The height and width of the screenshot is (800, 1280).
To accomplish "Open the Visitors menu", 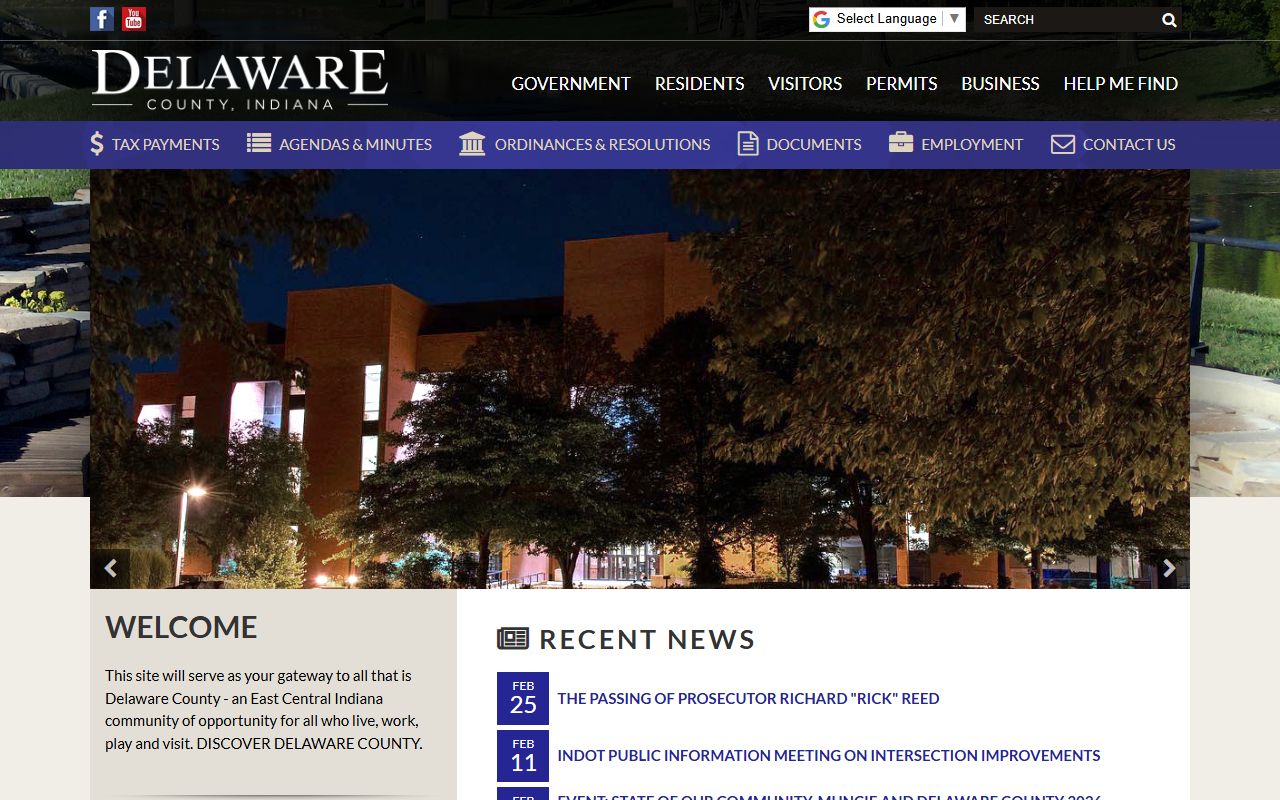I will click(x=805, y=84).
